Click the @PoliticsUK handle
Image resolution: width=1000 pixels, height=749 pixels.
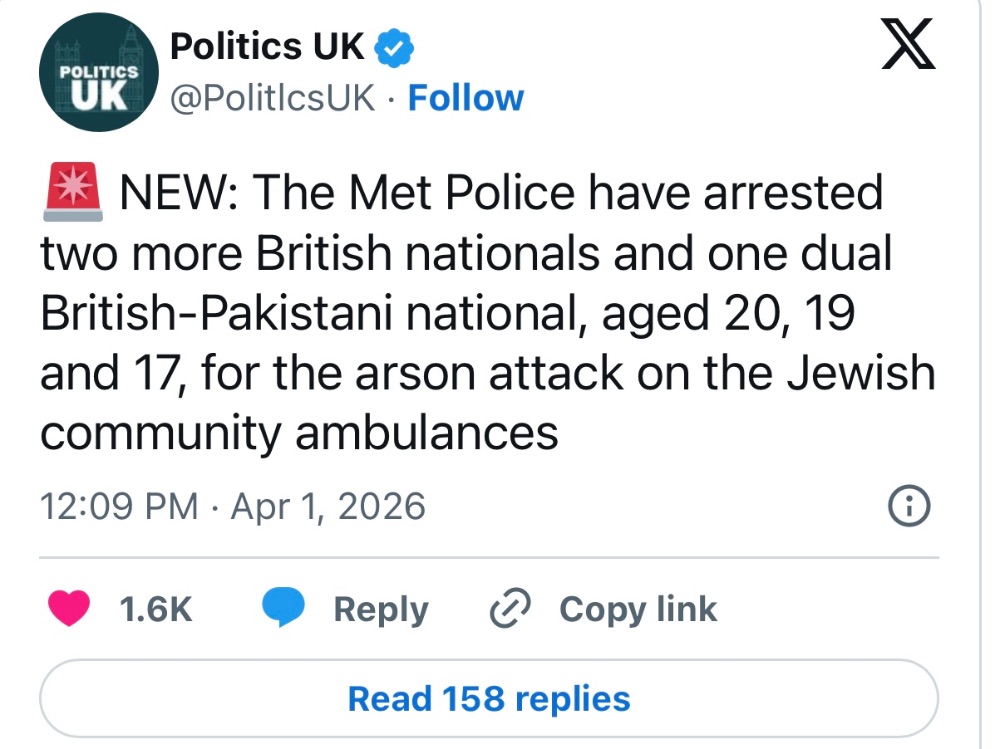point(274,98)
